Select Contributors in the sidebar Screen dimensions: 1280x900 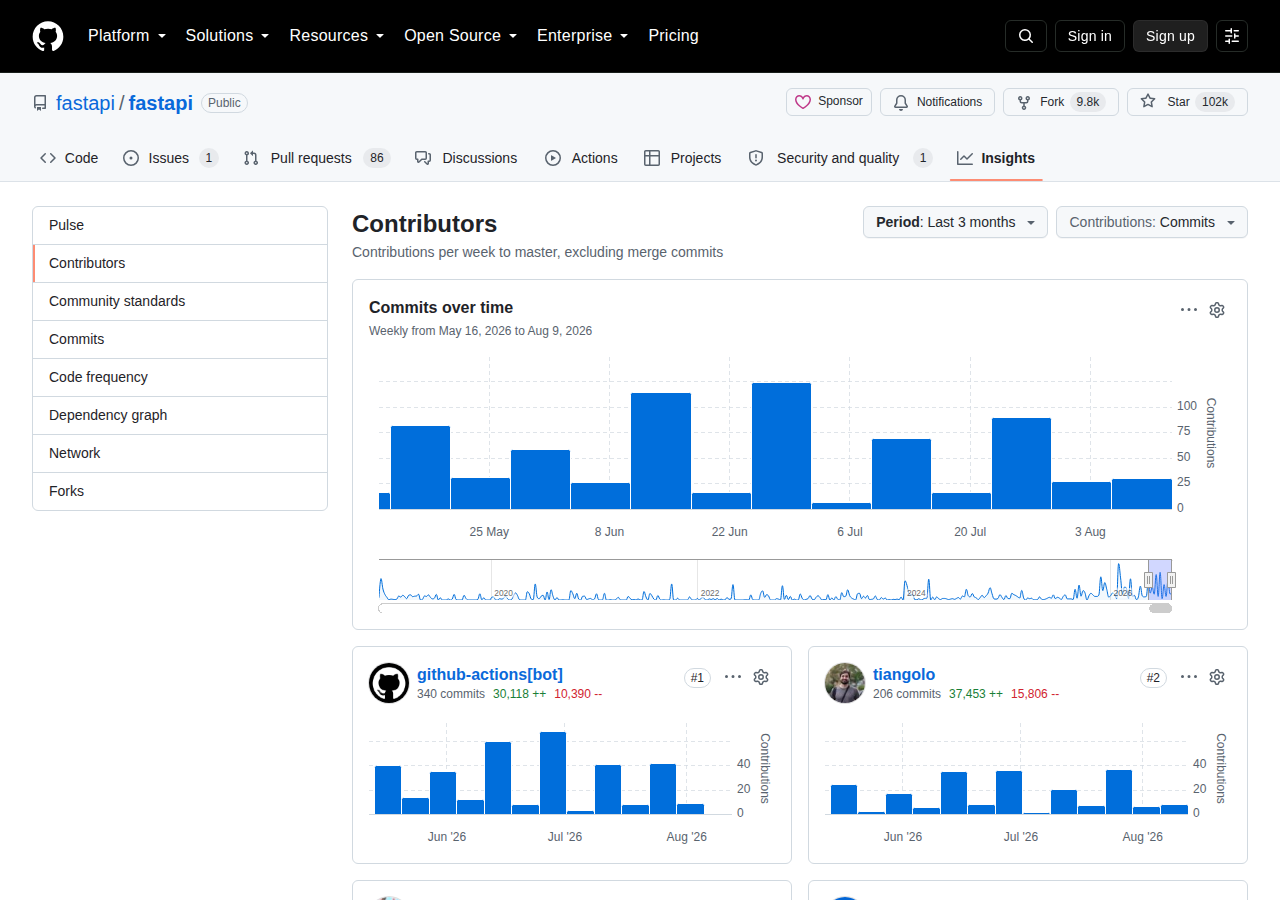pyautogui.click(x=180, y=263)
